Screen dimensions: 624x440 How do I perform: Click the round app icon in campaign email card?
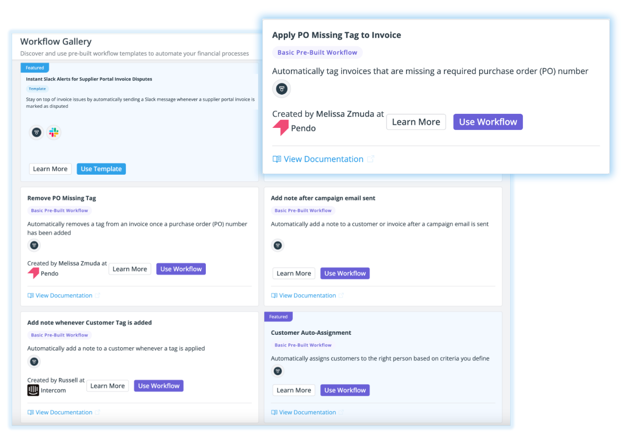[278, 245]
